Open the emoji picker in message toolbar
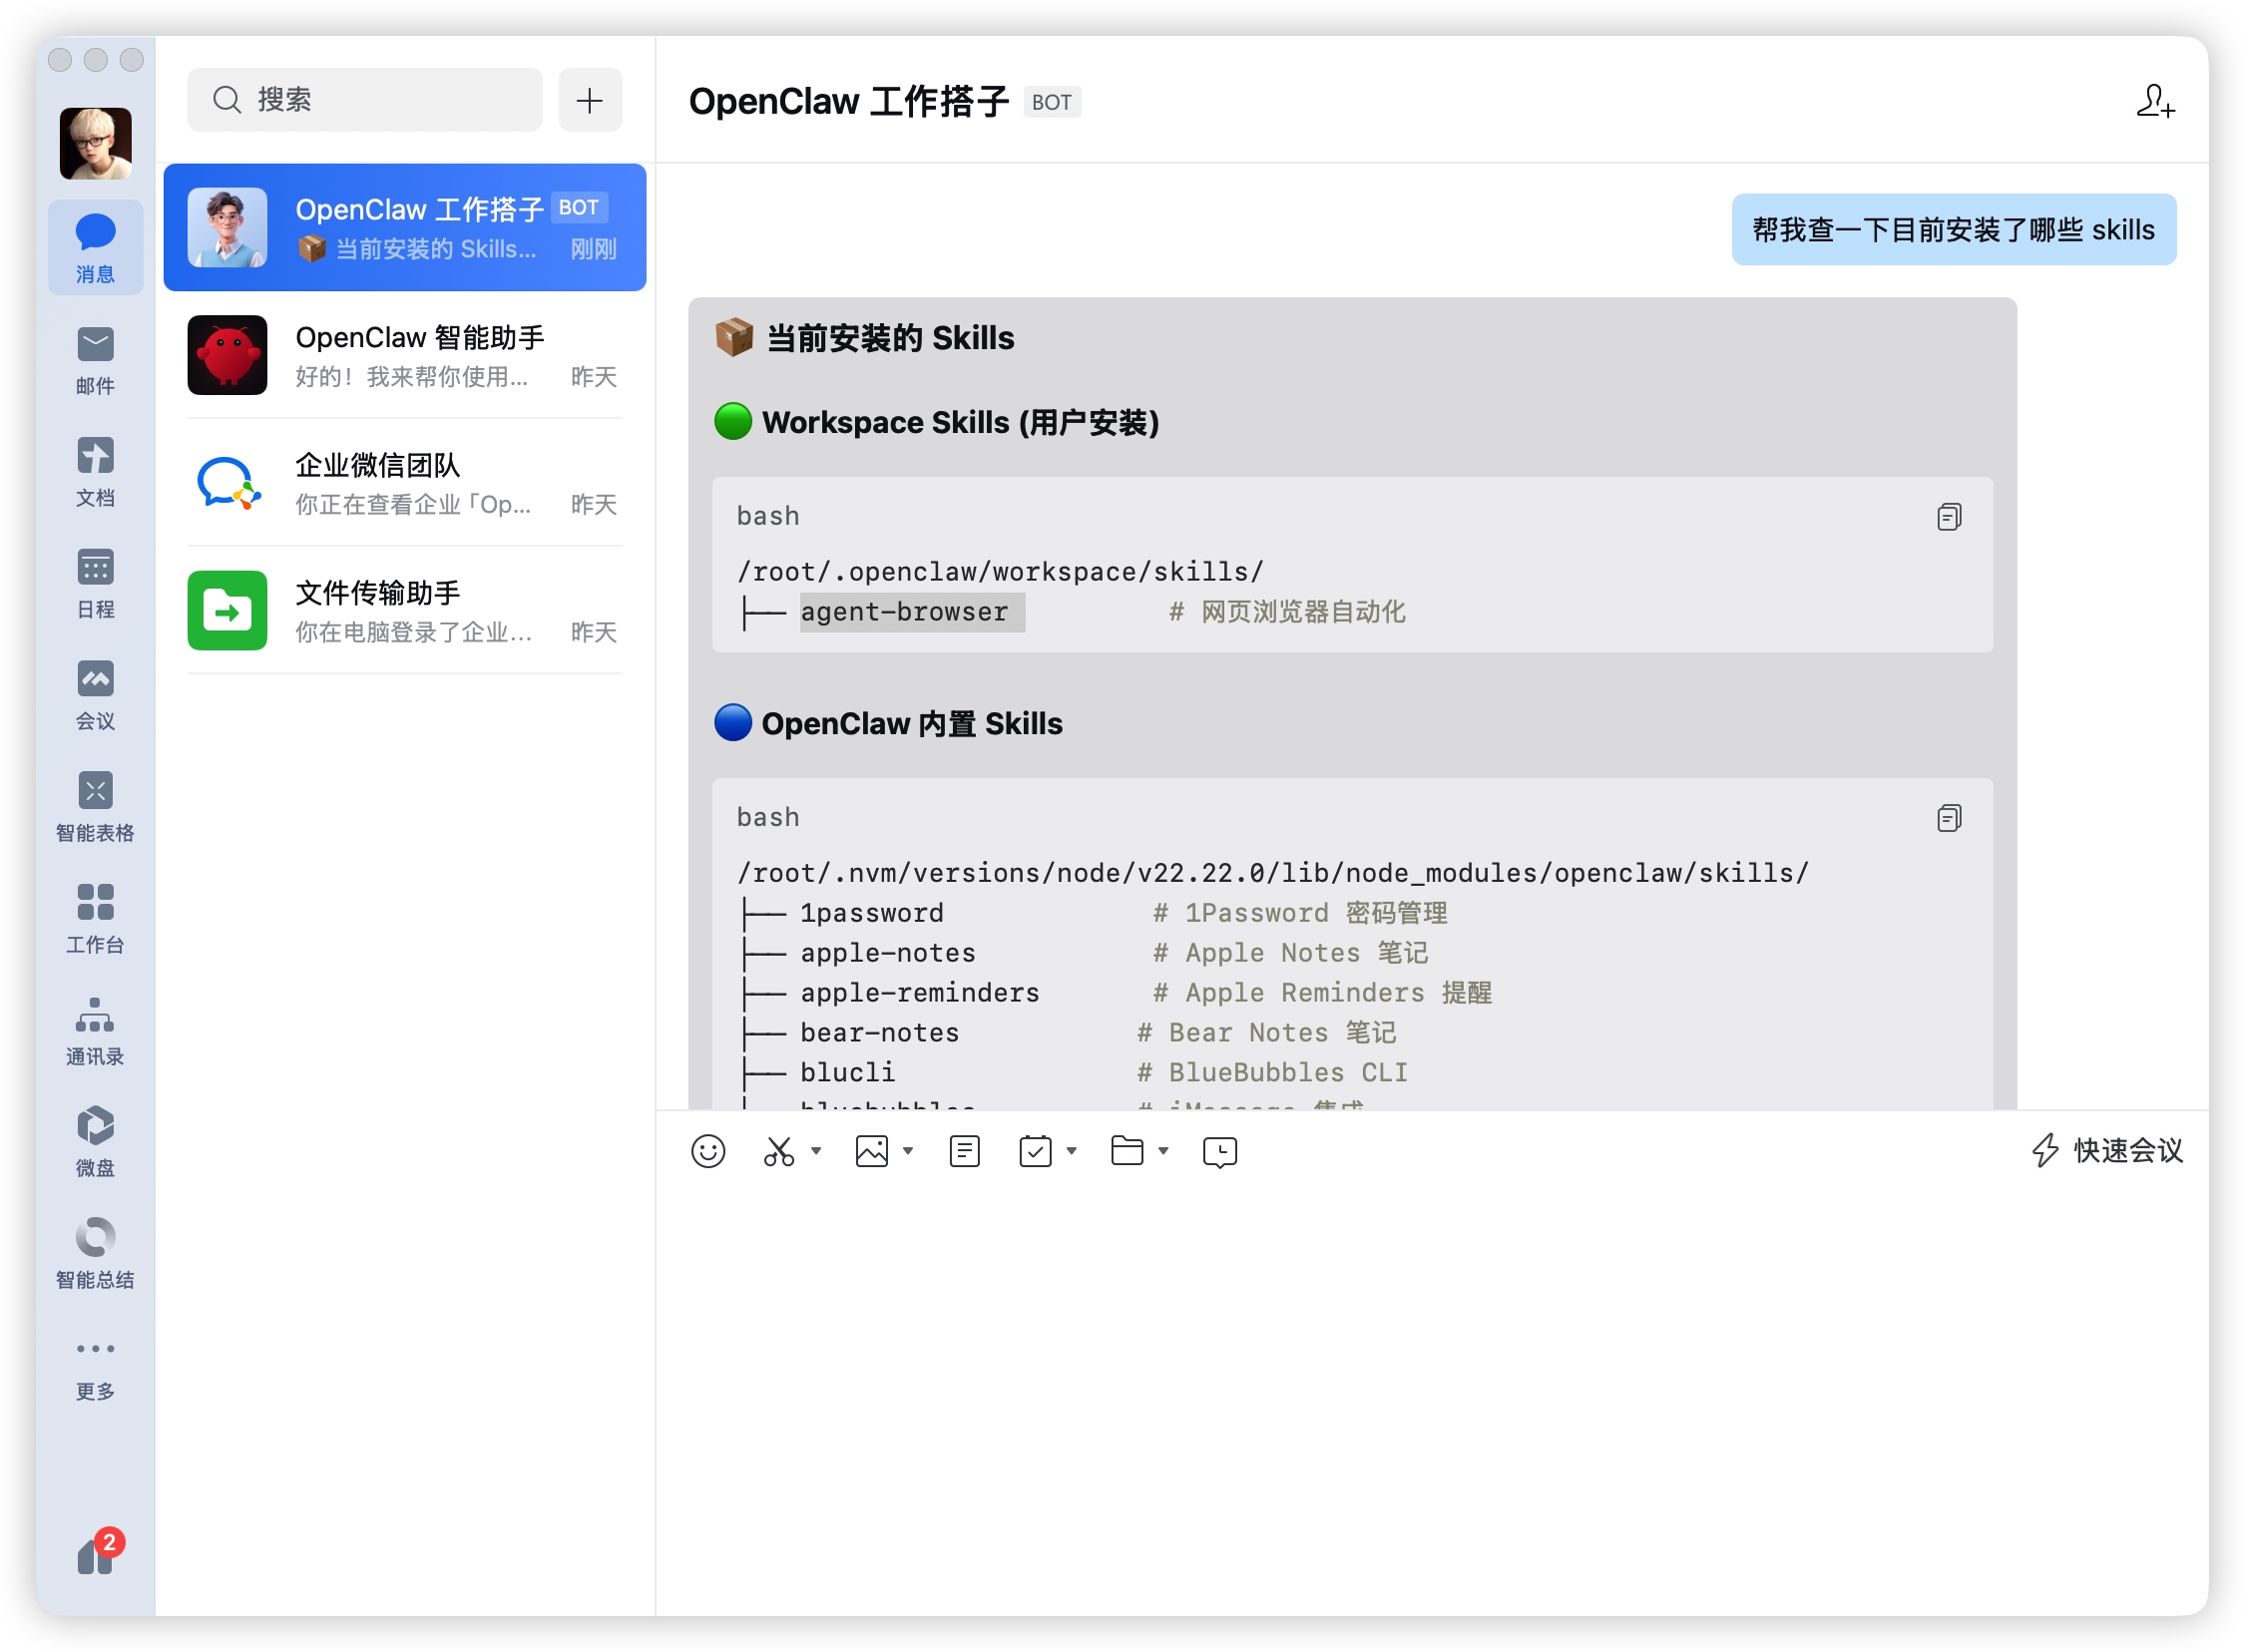 click(x=708, y=1151)
